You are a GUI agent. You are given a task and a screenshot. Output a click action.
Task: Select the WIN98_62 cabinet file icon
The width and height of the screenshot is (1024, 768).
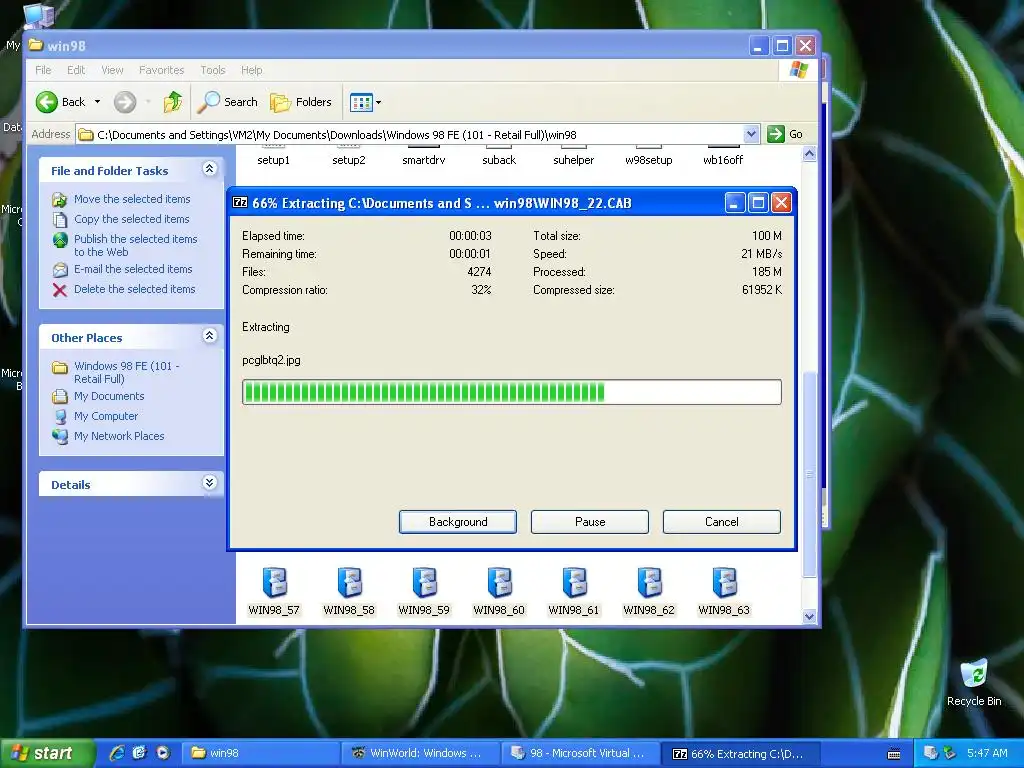point(649,582)
